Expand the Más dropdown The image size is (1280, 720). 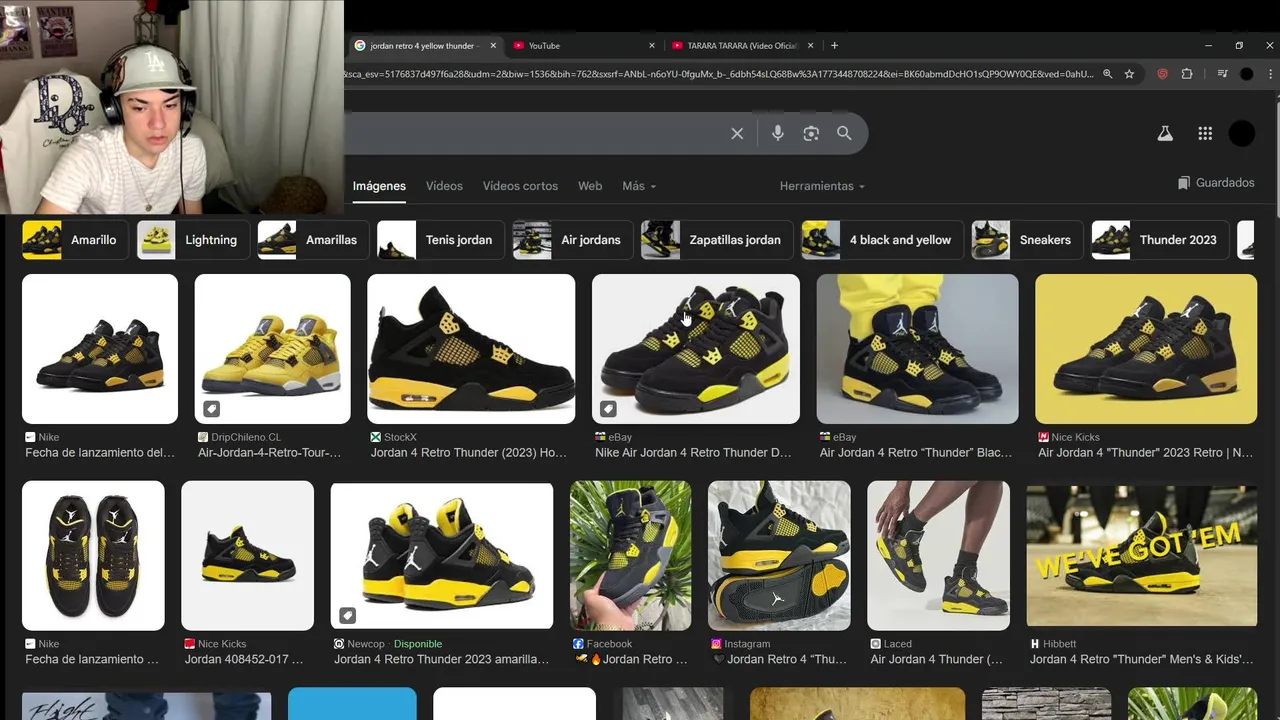click(x=639, y=186)
